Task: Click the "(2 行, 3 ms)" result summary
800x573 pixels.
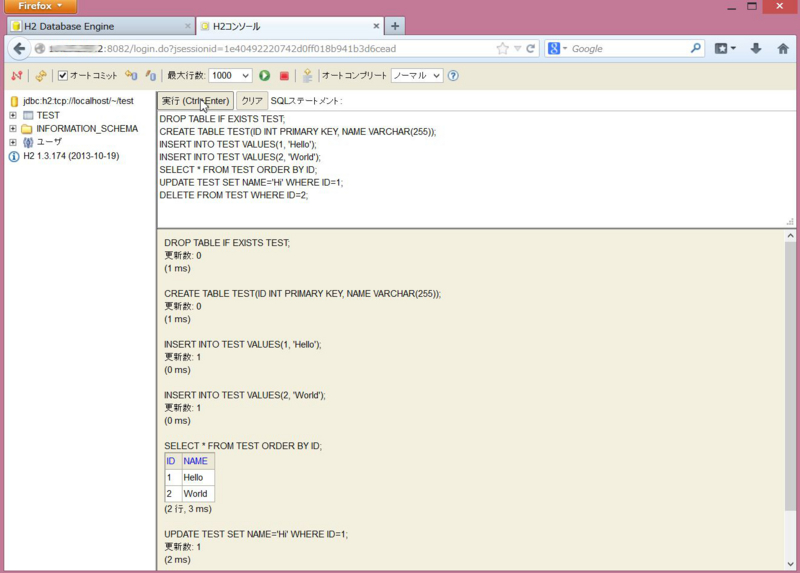Action: (188, 509)
